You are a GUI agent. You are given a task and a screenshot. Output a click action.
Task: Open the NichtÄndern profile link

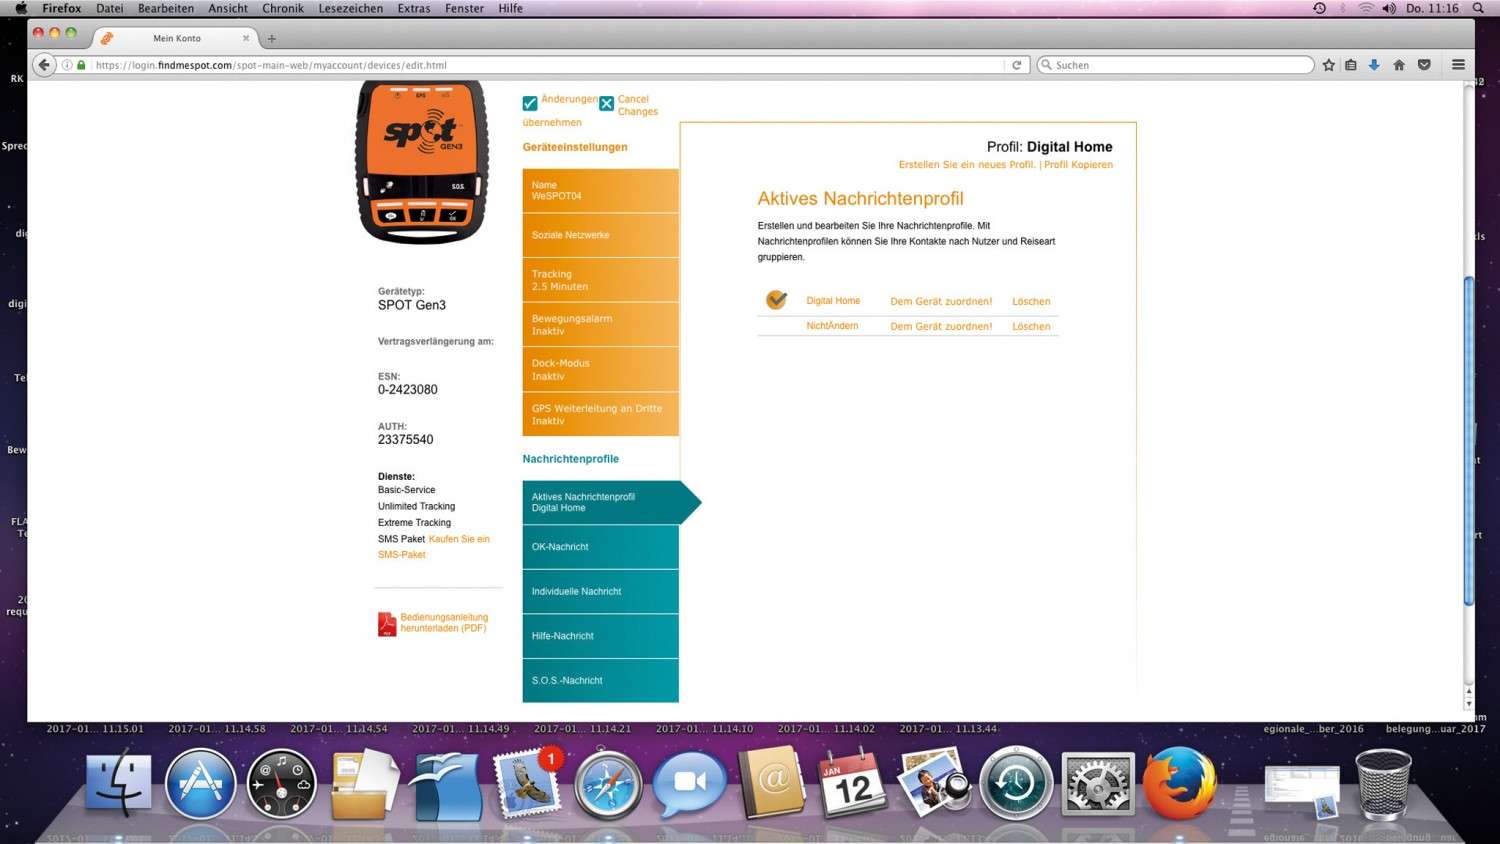pyautogui.click(x=832, y=326)
